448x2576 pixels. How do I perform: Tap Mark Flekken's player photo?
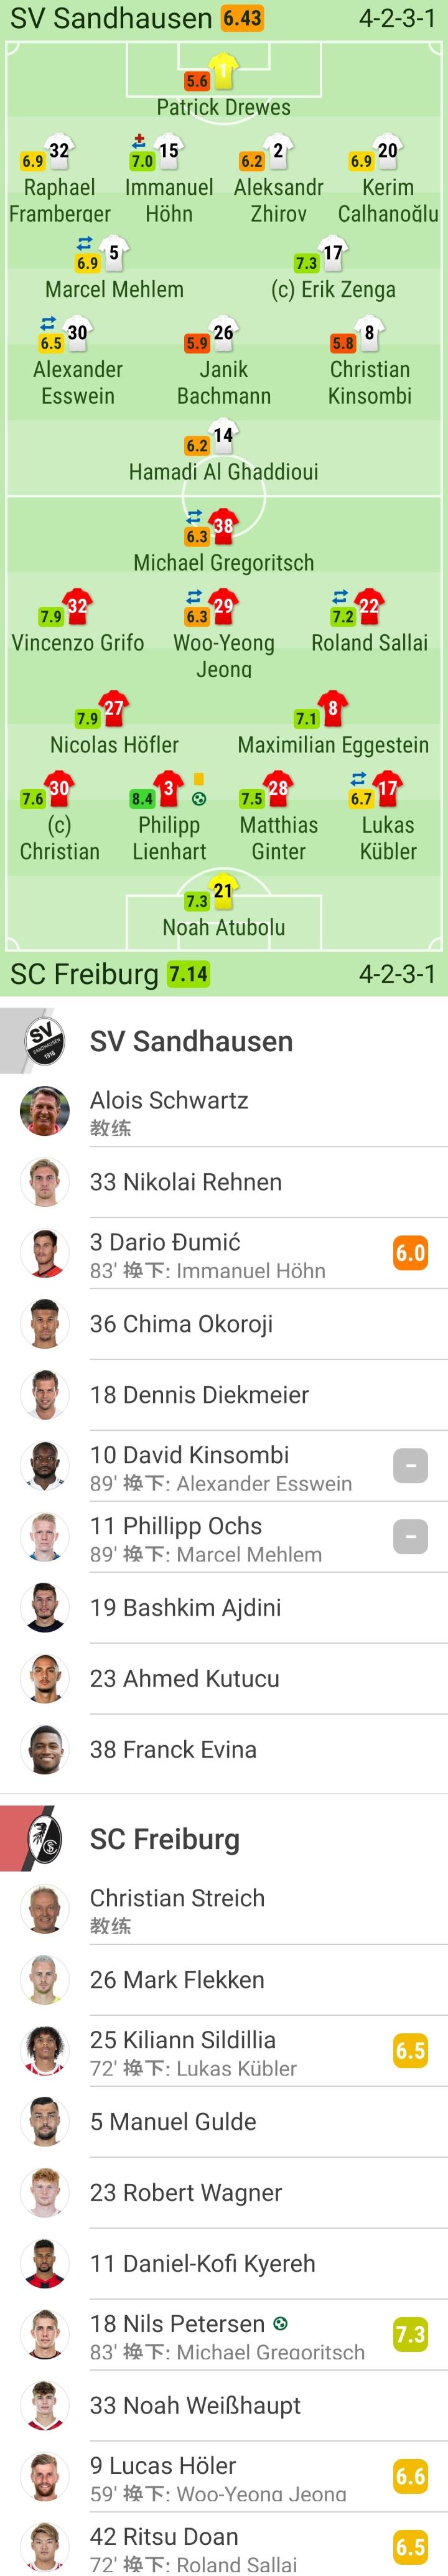tap(44, 1980)
